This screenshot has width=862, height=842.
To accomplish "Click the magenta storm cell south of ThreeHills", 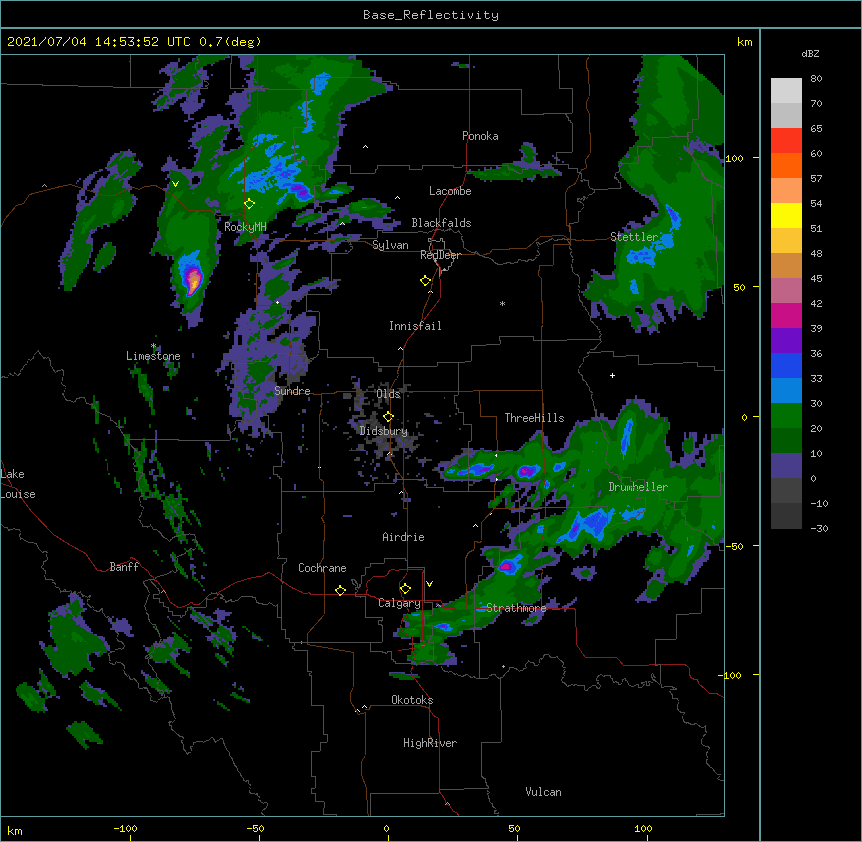I will 526,471.
